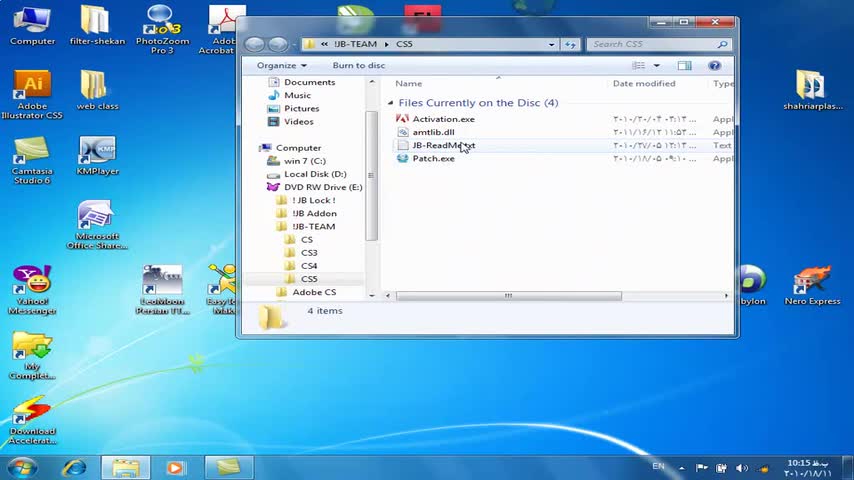This screenshot has height=480, width=854.
Task: Launch KMPlayer desktop shortcut
Action: pyautogui.click(x=97, y=156)
